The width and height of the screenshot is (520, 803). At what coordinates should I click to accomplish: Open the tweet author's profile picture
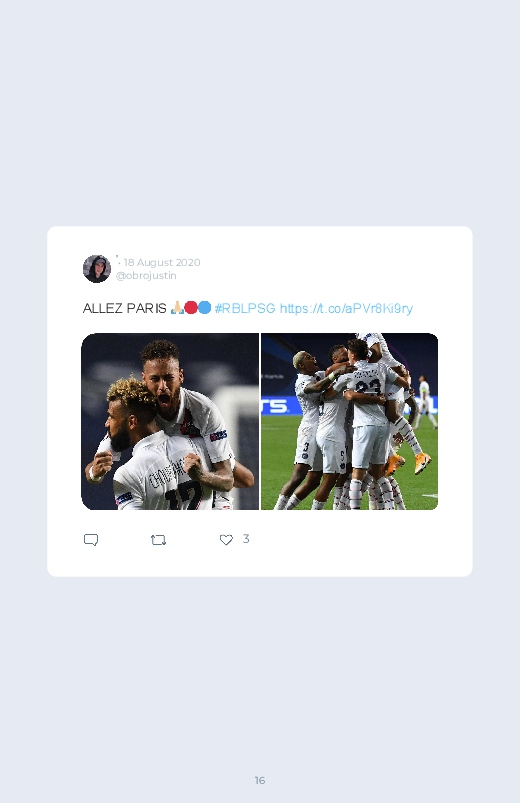(x=97, y=268)
